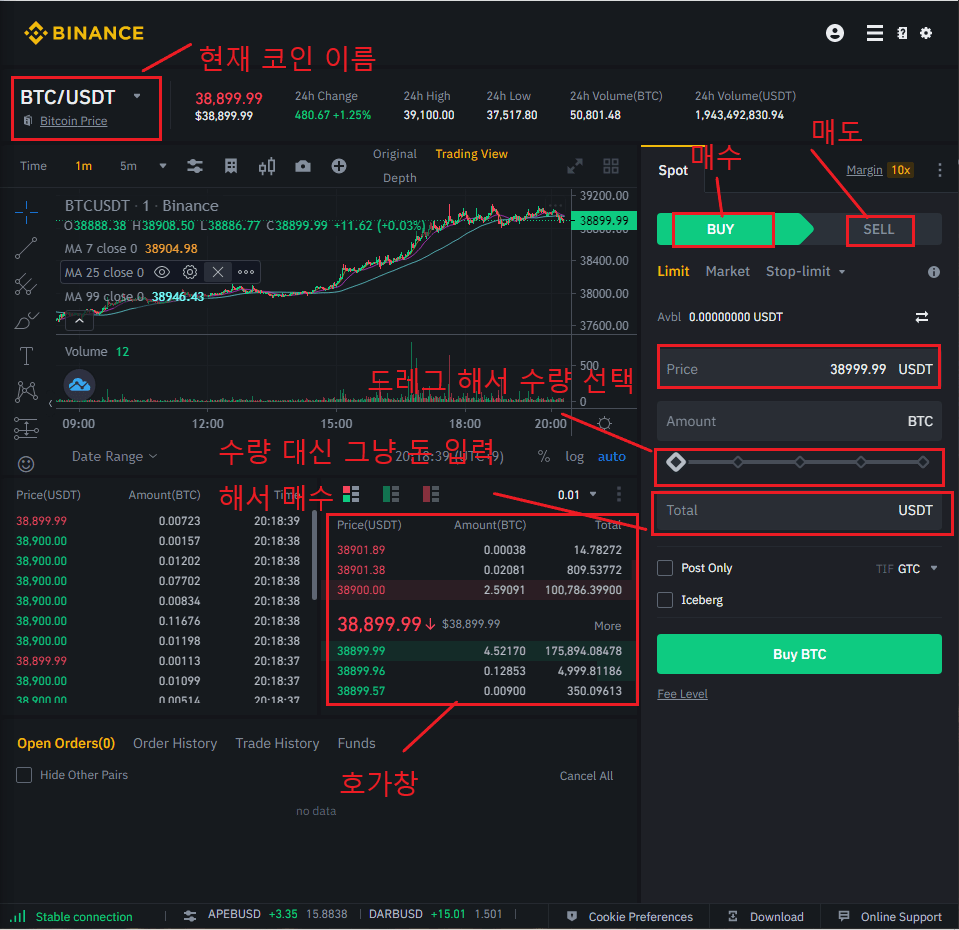This screenshot has width=959, height=930.
Task: Collapse the indicator legend chevron
Action: click(80, 320)
